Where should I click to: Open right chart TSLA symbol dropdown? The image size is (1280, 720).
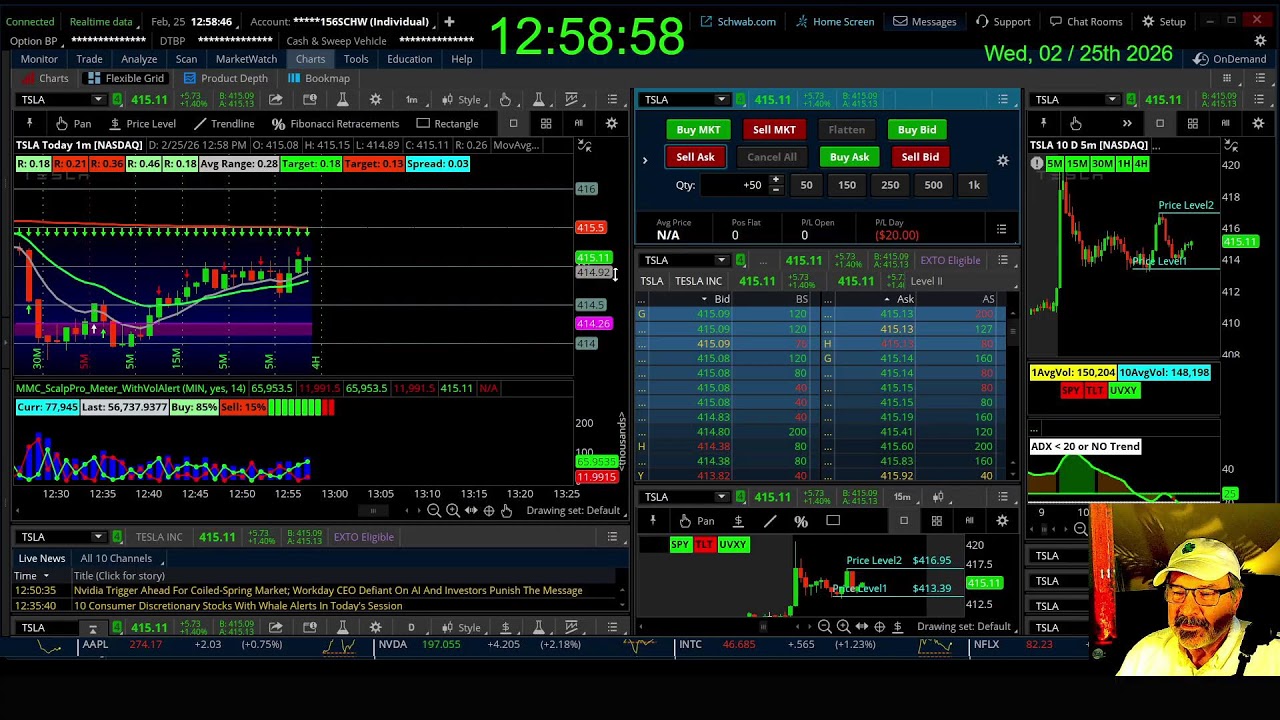pos(1112,100)
